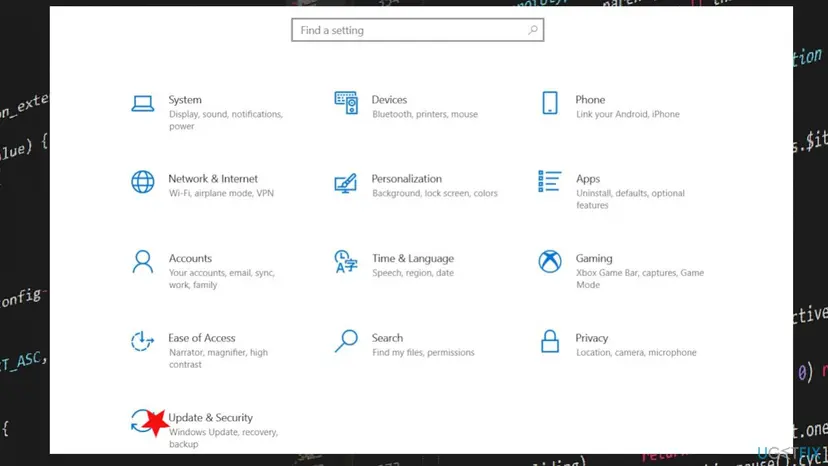
Task: Click the magnifier icon in search box
Action: (x=533, y=30)
